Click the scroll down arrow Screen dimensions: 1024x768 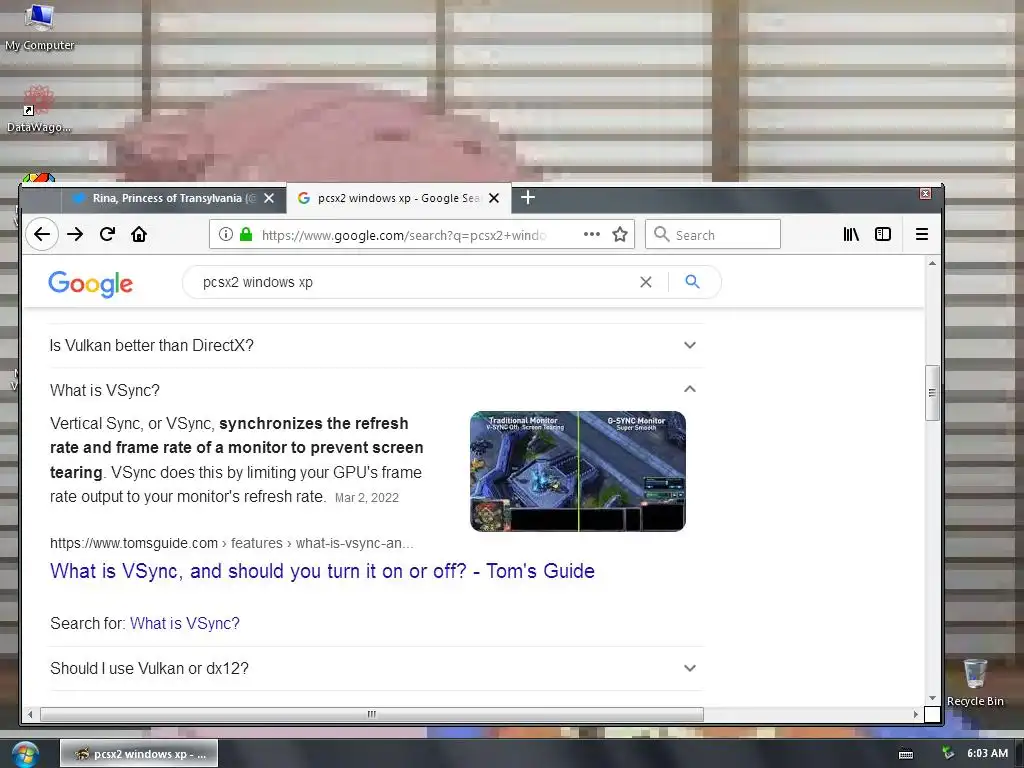[x=932, y=698]
